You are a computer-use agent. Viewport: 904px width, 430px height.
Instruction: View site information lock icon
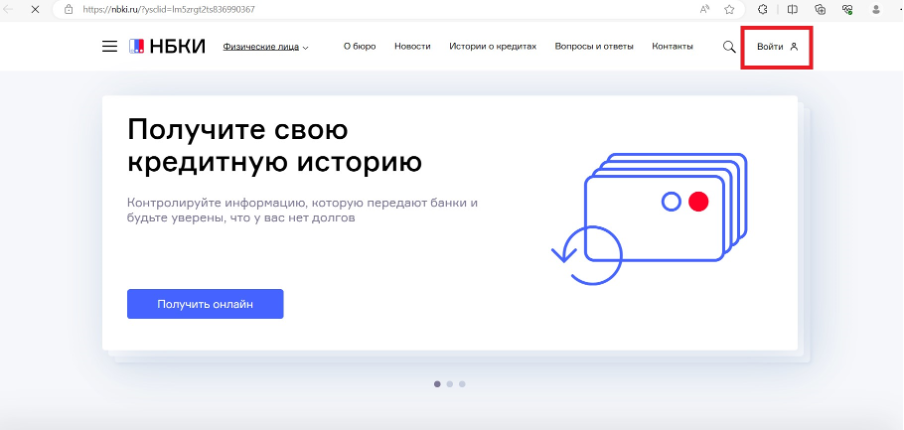pyautogui.click(x=69, y=9)
